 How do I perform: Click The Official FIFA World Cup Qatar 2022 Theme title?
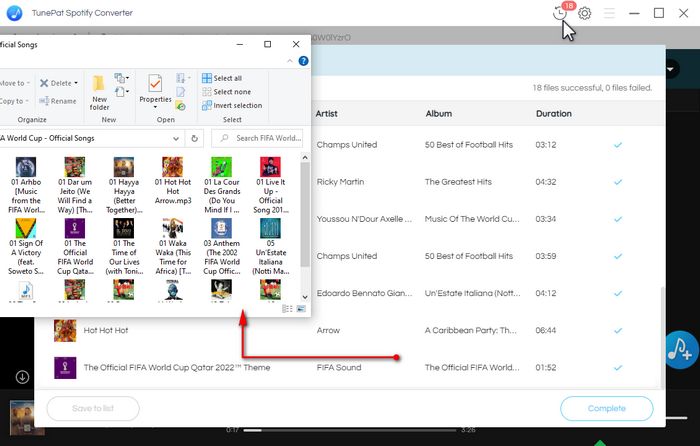click(177, 367)
